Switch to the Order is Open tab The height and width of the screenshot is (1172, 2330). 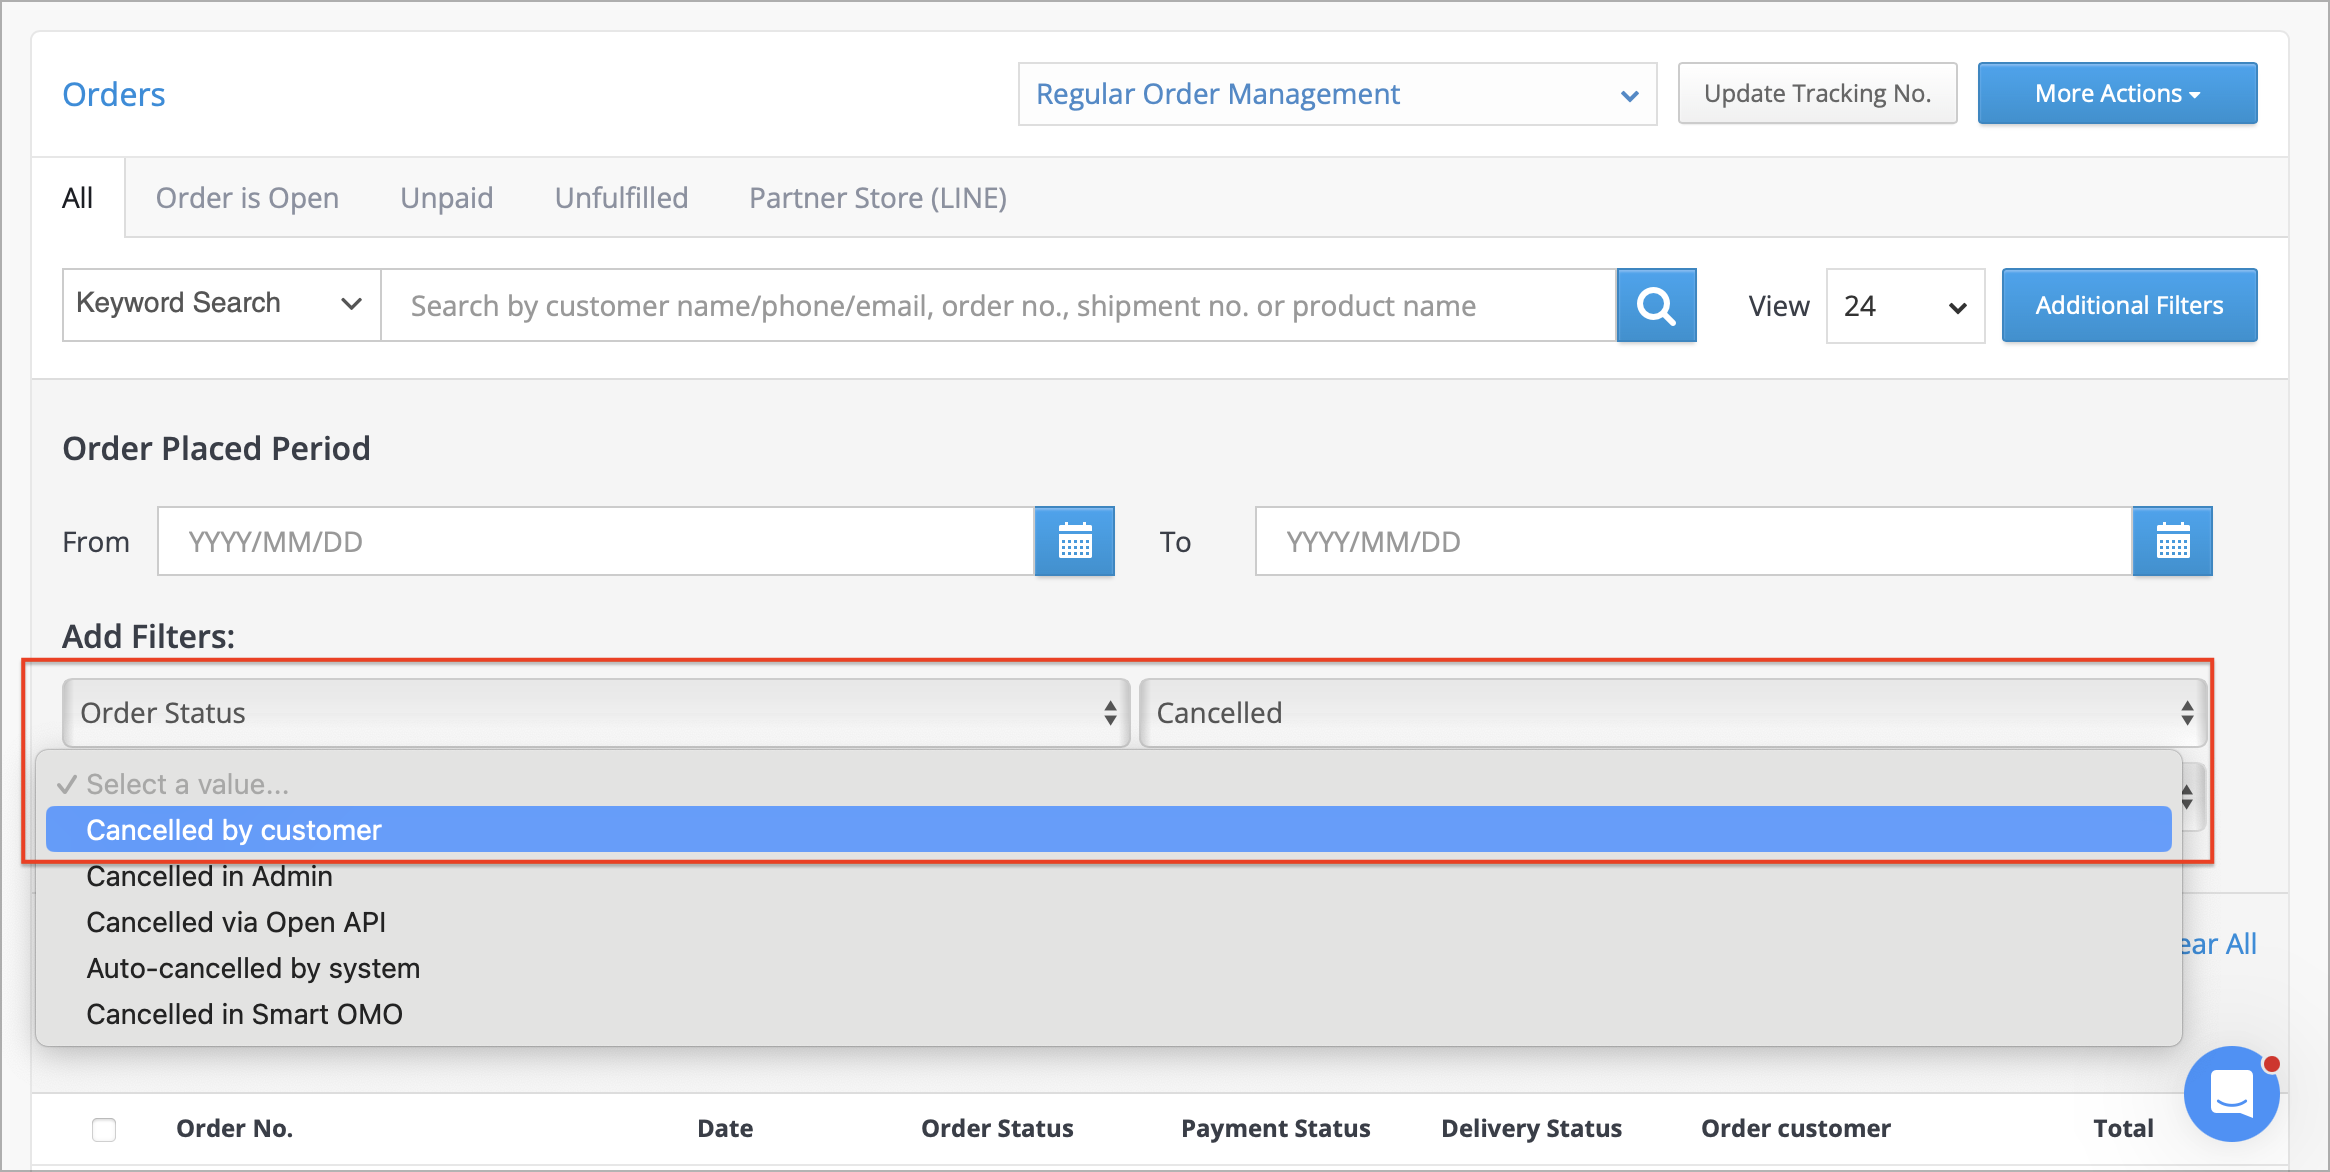click(x=247, y=198)
